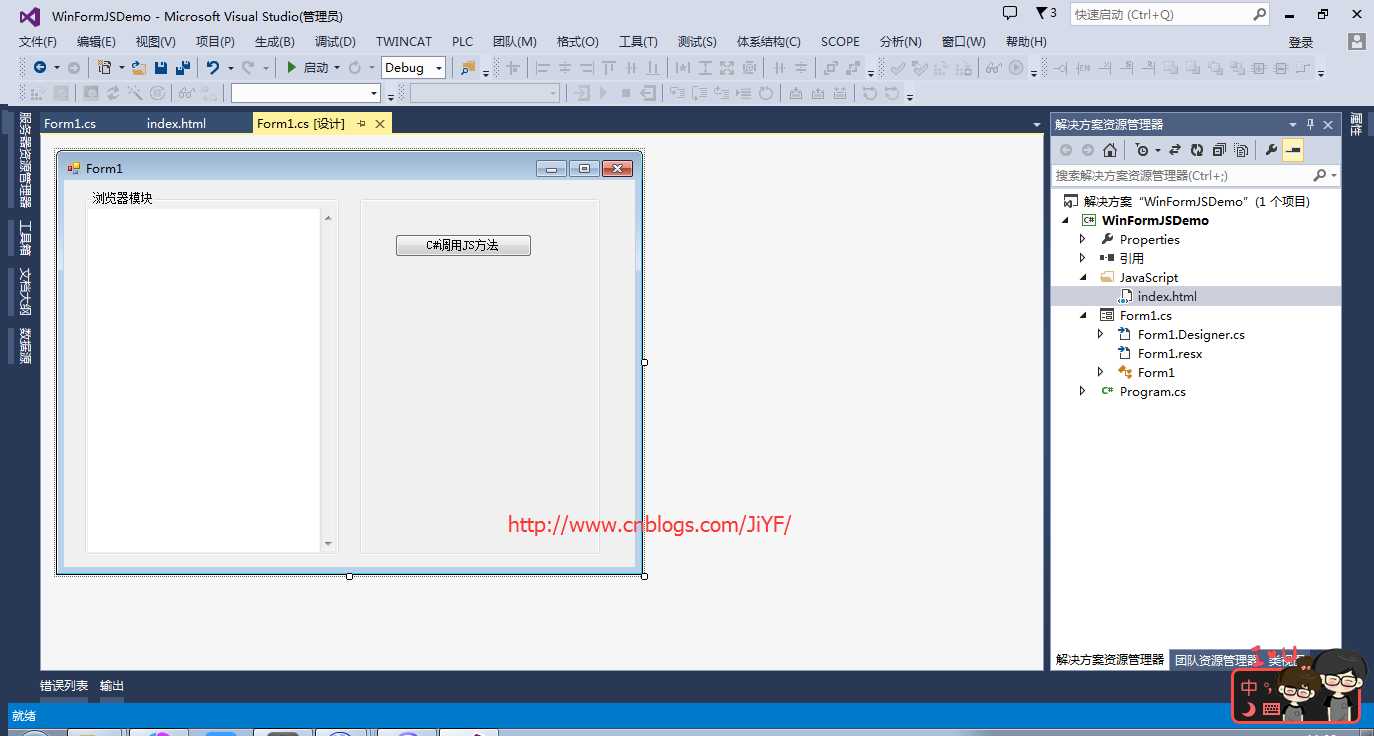Screen dimensions: 1374x736
Task: Click Properties wrench icon in Solution Explorer
Action: [x=1271, y=150]
